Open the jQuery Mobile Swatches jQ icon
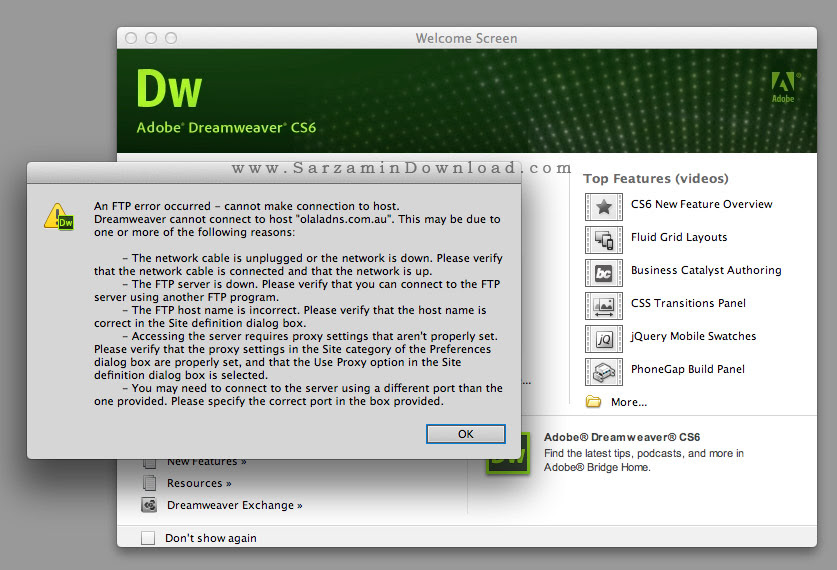 (604, 339)
